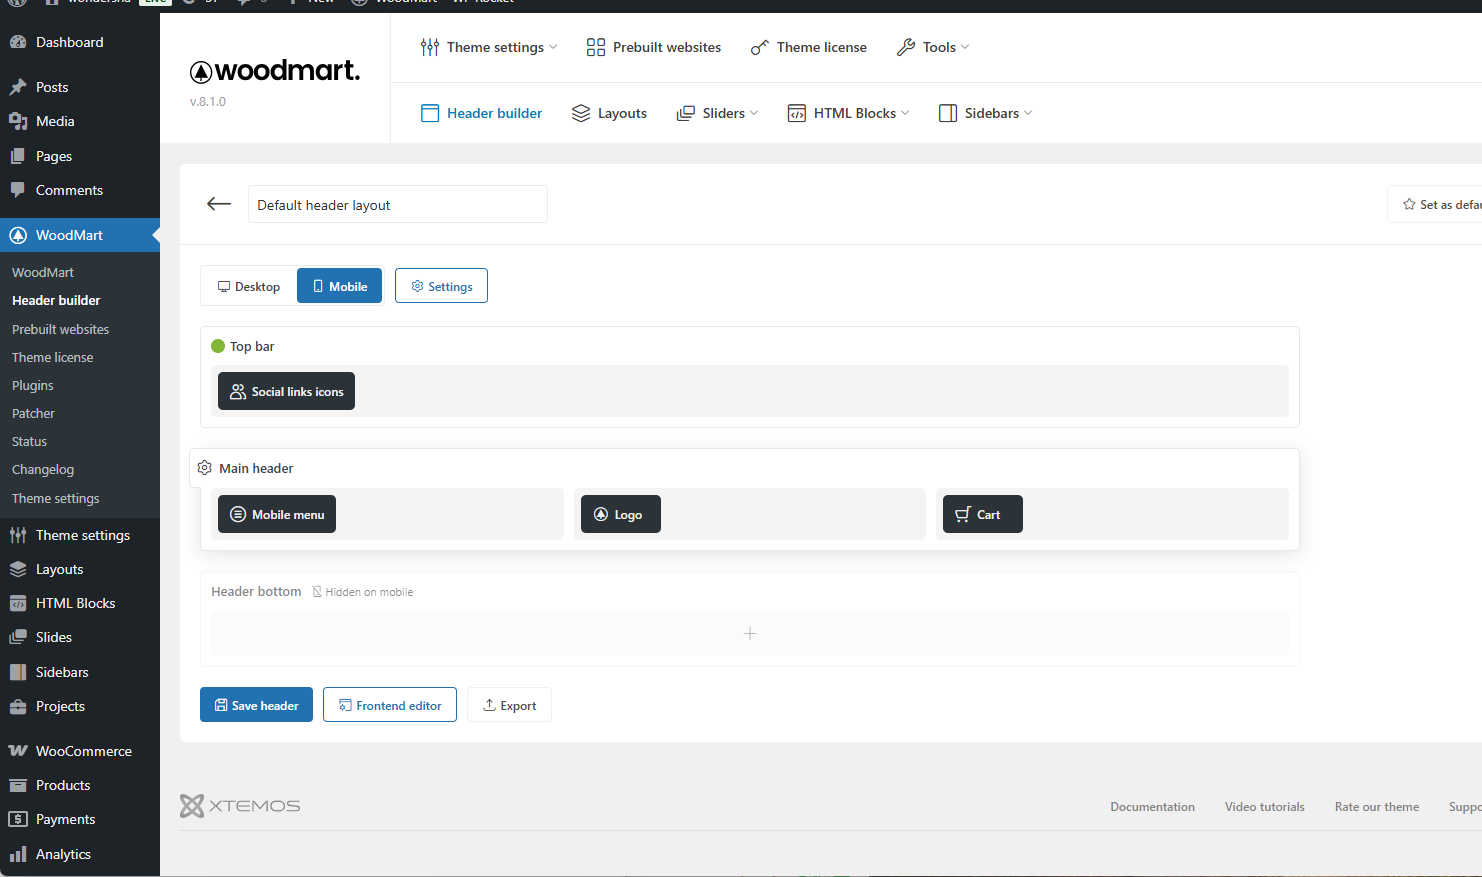This screenshot has width=1482, height=877.
Task: Open header Settings button
Action: (x=441, y=286)
